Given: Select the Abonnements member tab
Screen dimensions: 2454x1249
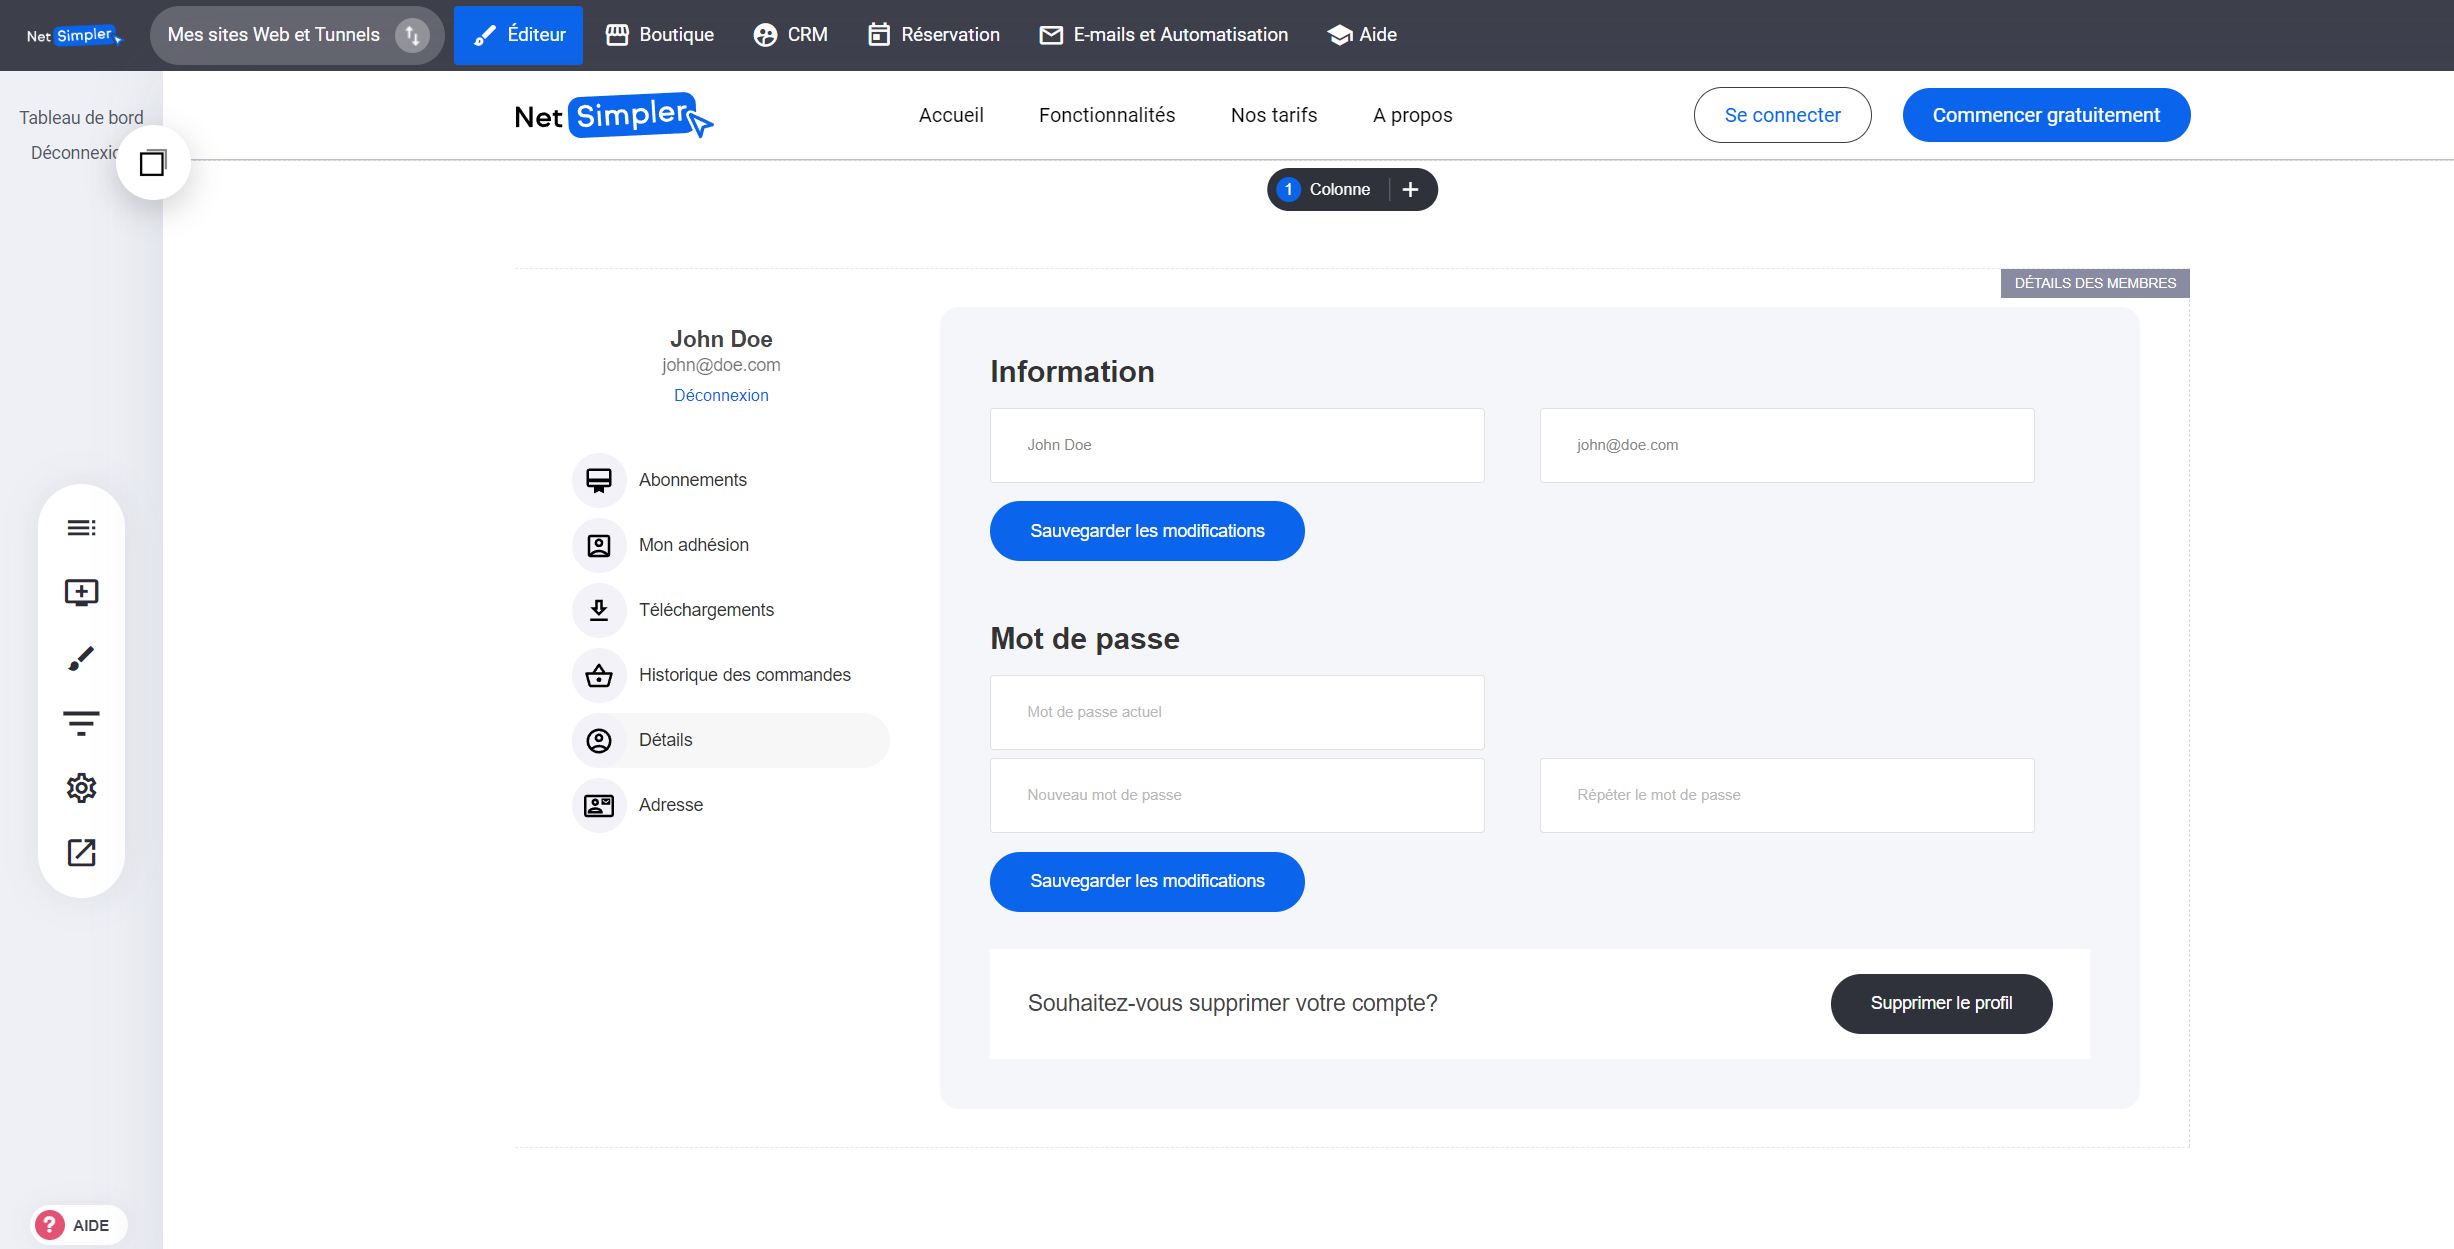Looking at the screenshot, I should click(692, 480).
